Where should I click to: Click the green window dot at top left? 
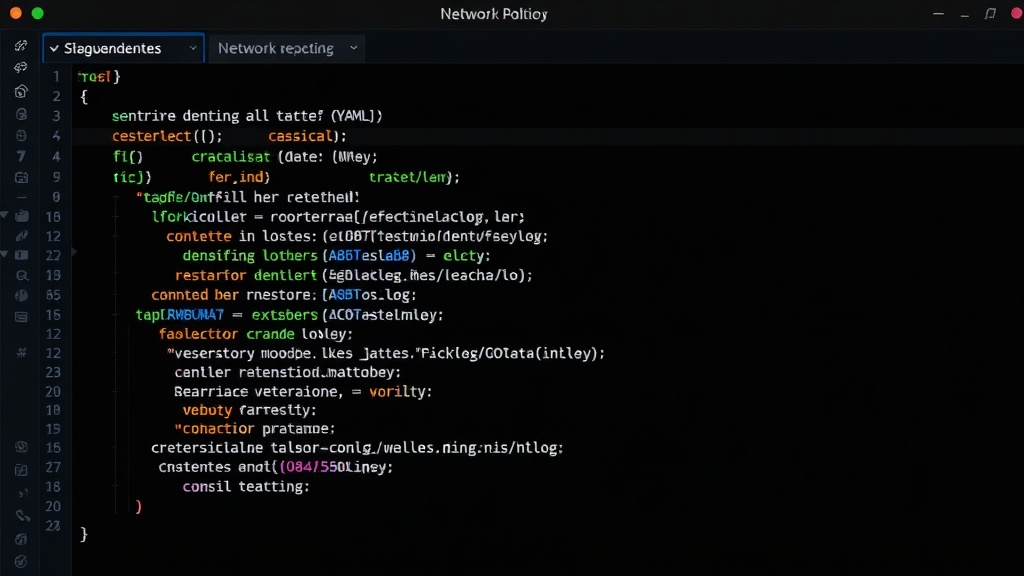point(37,13)
